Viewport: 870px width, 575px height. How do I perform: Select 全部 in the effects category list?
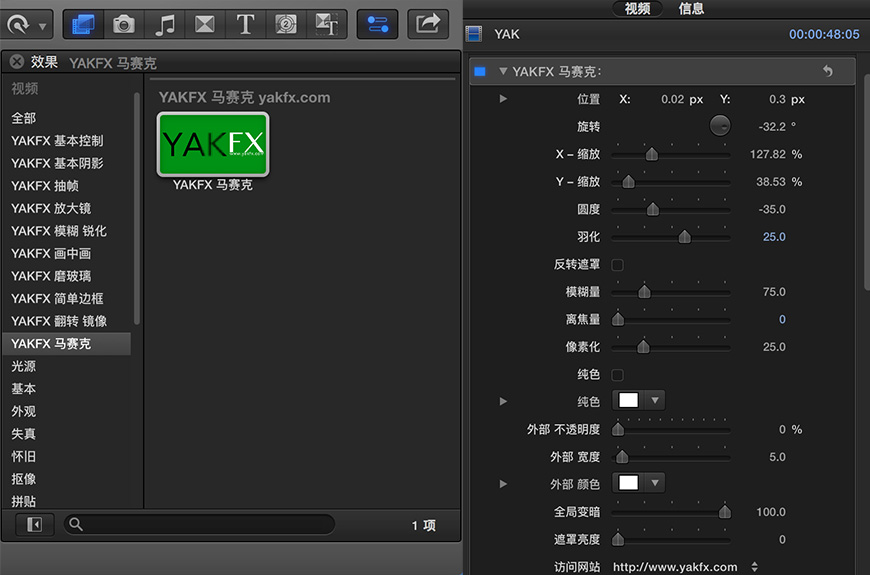[x=23, y=118]
